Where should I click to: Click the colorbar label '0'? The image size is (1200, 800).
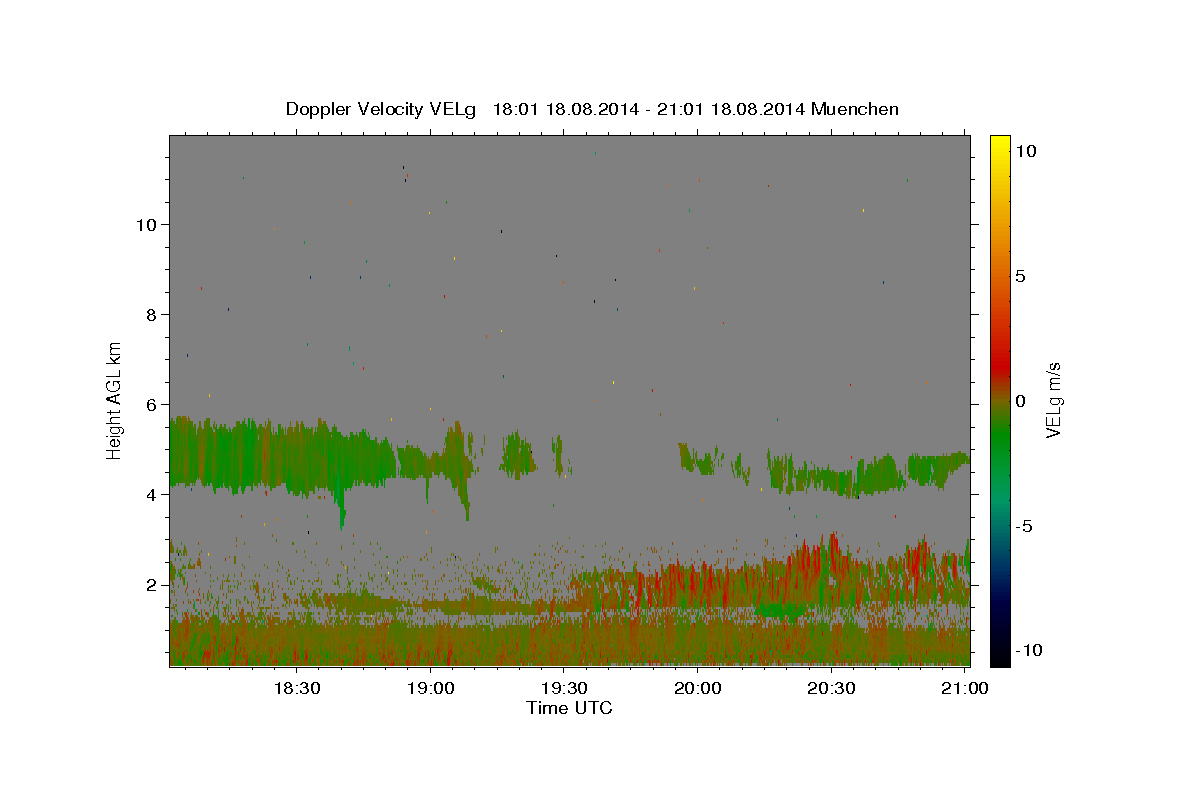pos(1020,401)
